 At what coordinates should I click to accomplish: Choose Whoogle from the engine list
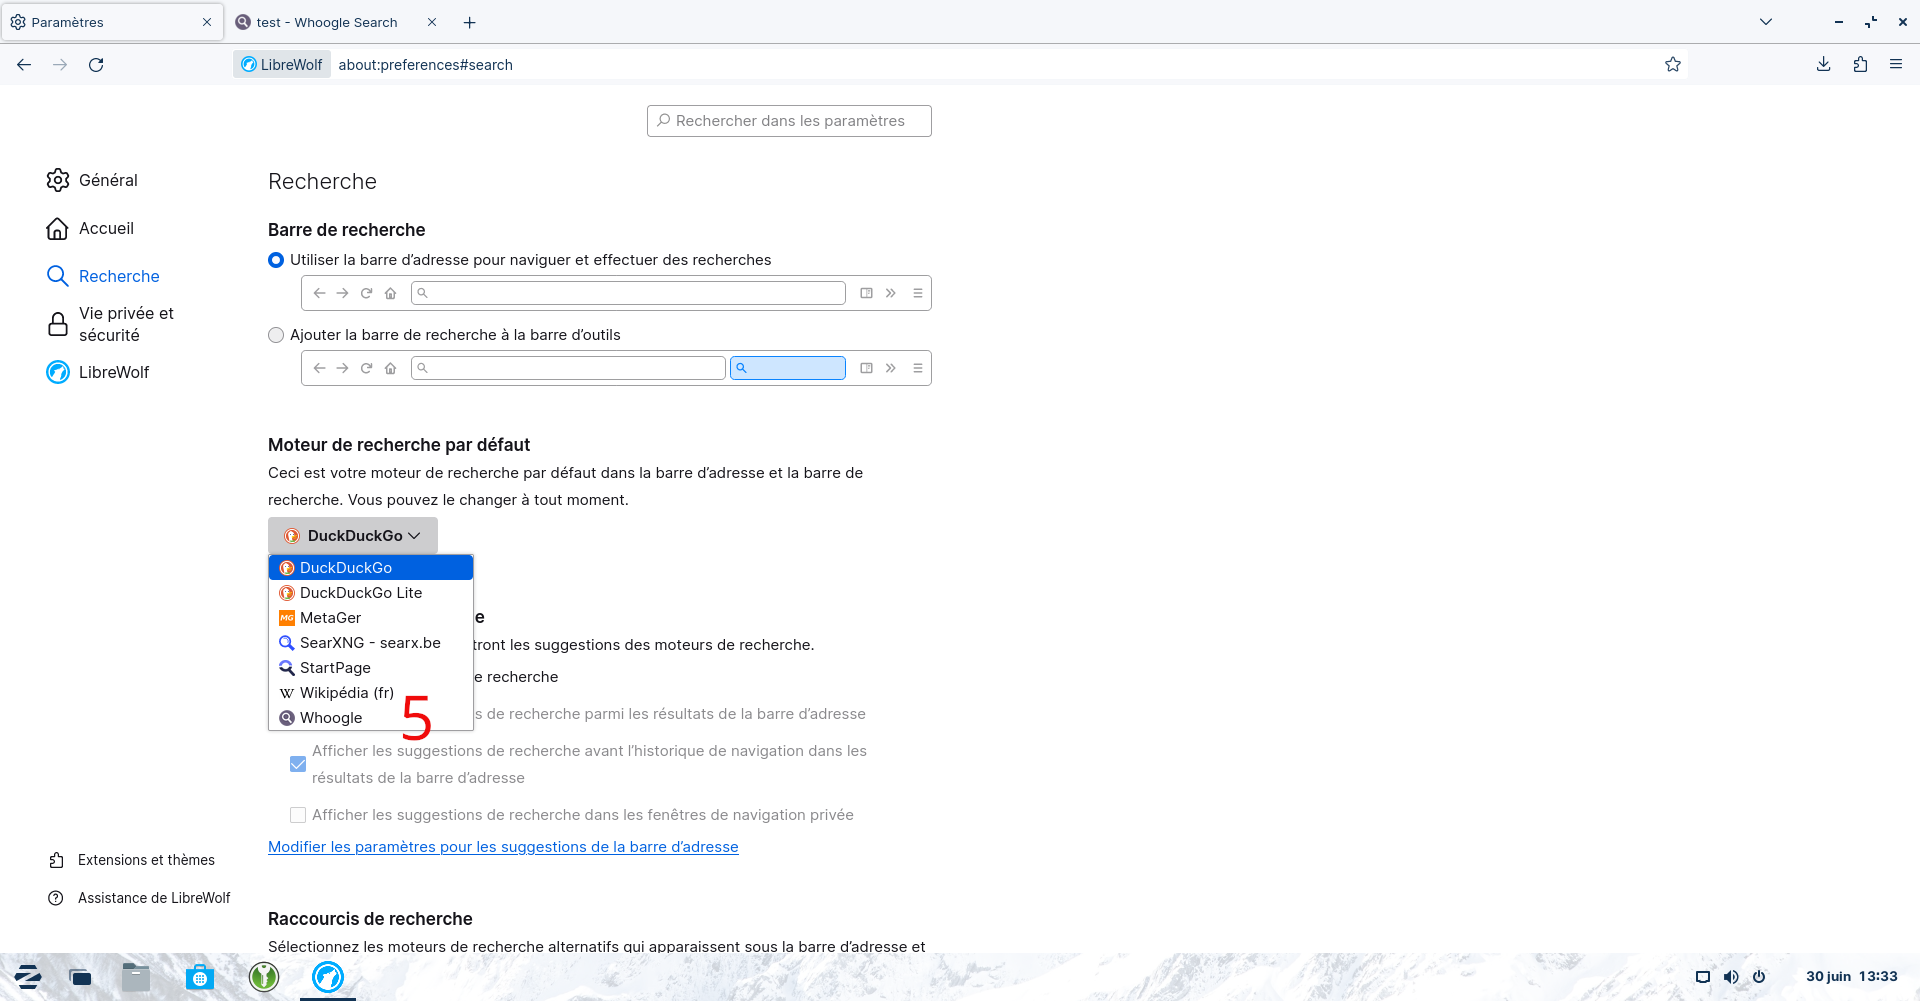[x=331, y=718]
